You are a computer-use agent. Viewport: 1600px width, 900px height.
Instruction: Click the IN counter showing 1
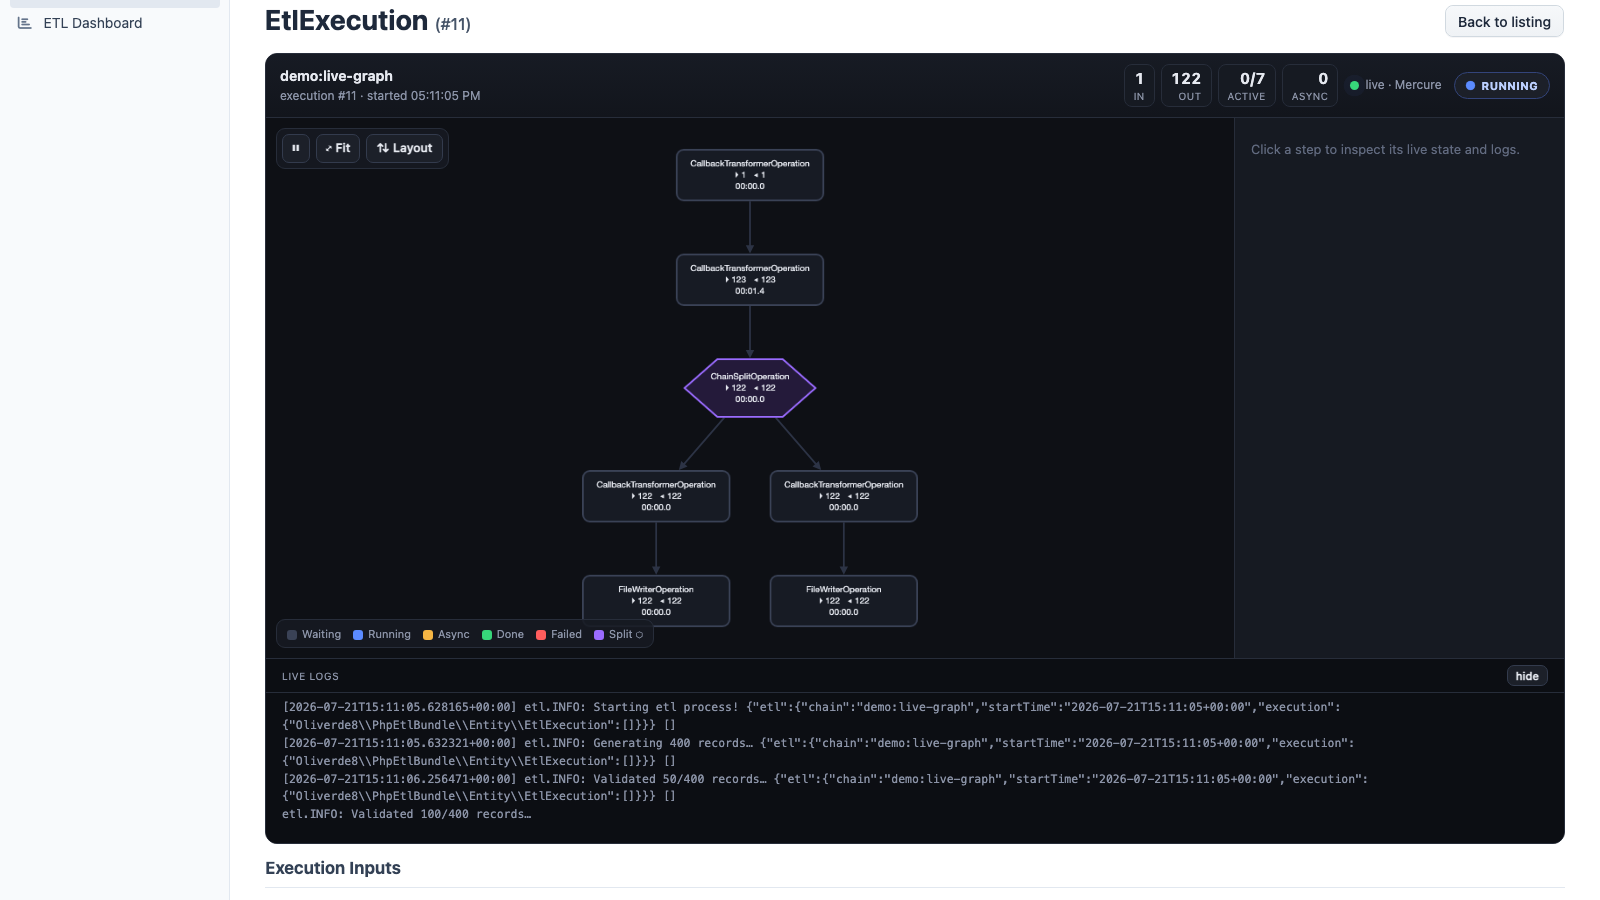point(1139,86)
